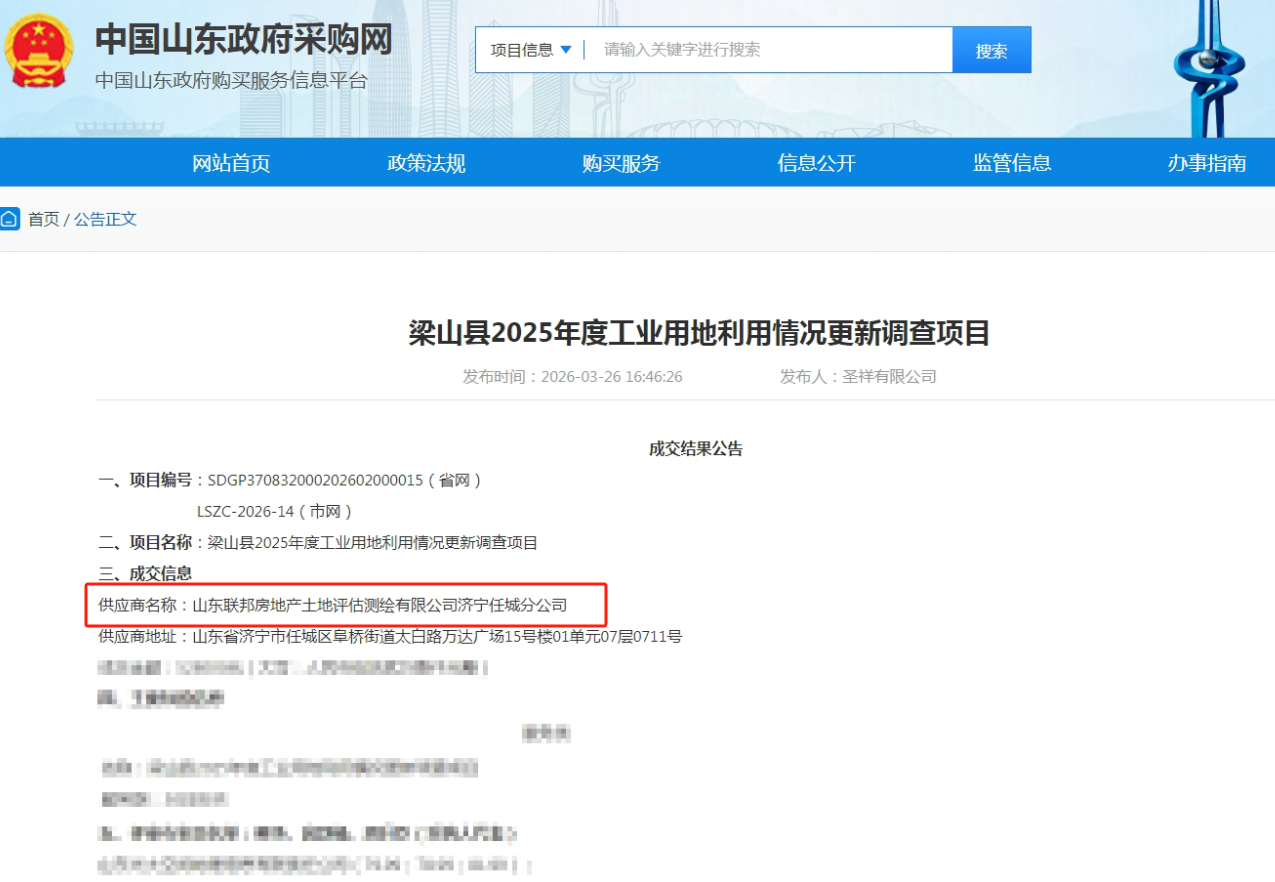Click the blue sculpture graphic in header
Image resolution: width=1275 pixels, height=882 pixels.
coord(1209,68)
